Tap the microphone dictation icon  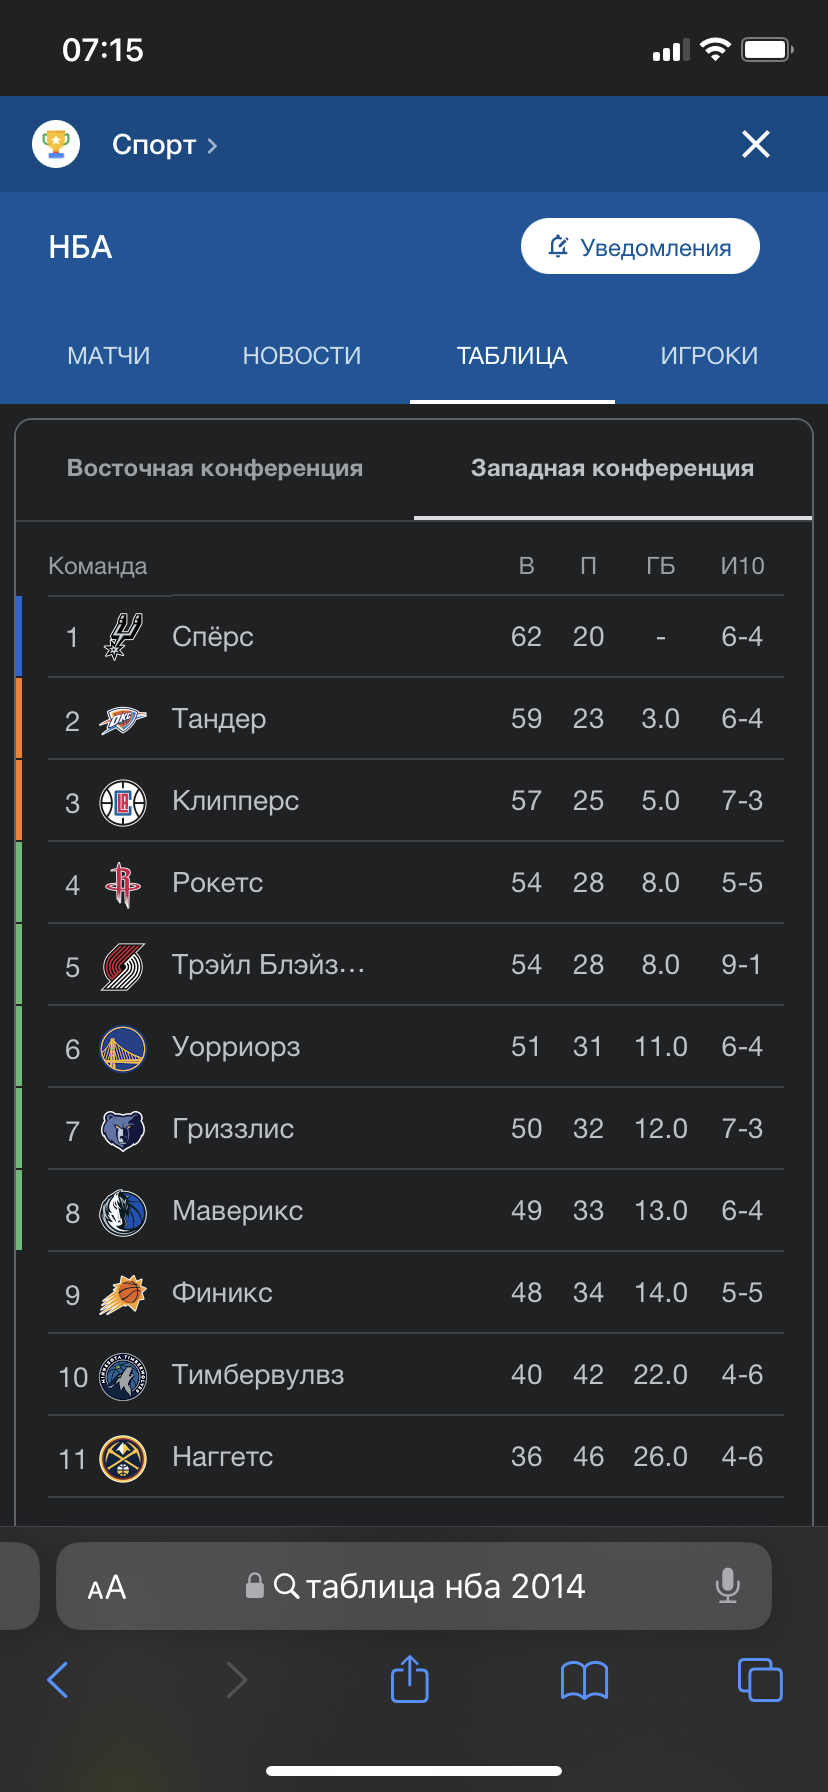(728, 1585)
